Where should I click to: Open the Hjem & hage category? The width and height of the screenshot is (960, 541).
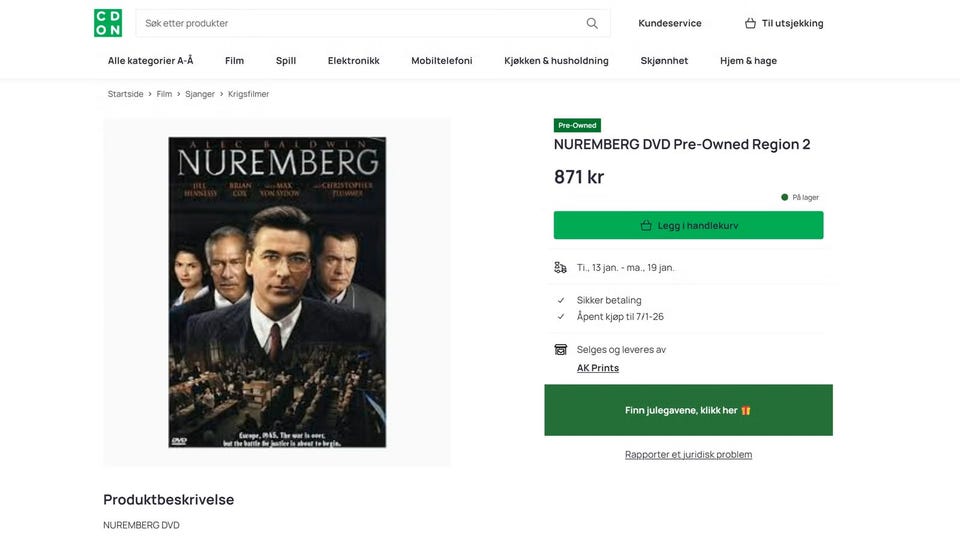click(748, 61)
